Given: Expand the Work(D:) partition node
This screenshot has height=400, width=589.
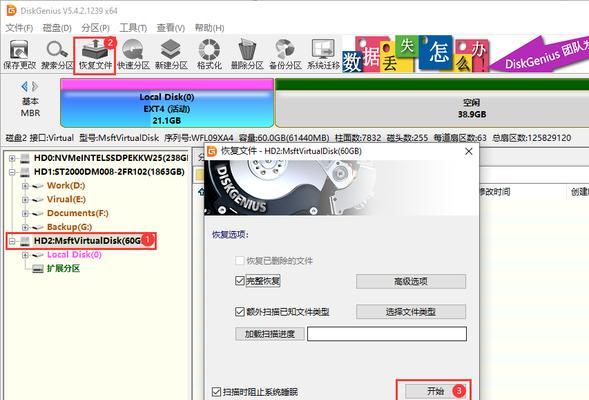Looking at the screenshot, I should (x=25, y=186).
